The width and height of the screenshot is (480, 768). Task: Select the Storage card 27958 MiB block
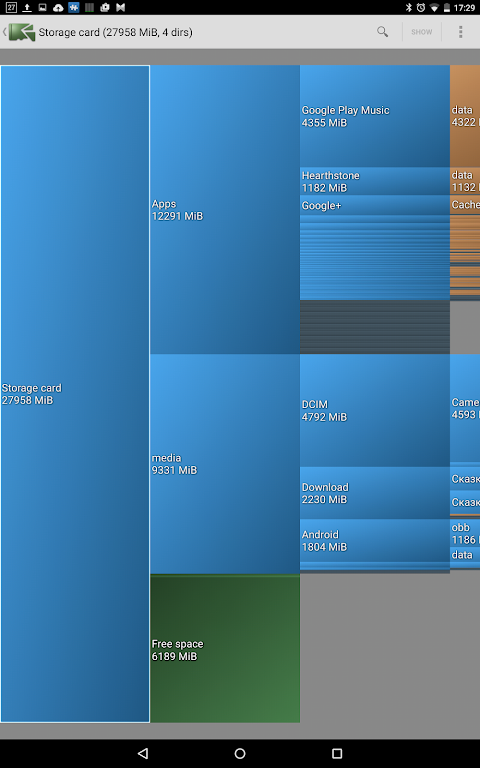pos(75,394)
